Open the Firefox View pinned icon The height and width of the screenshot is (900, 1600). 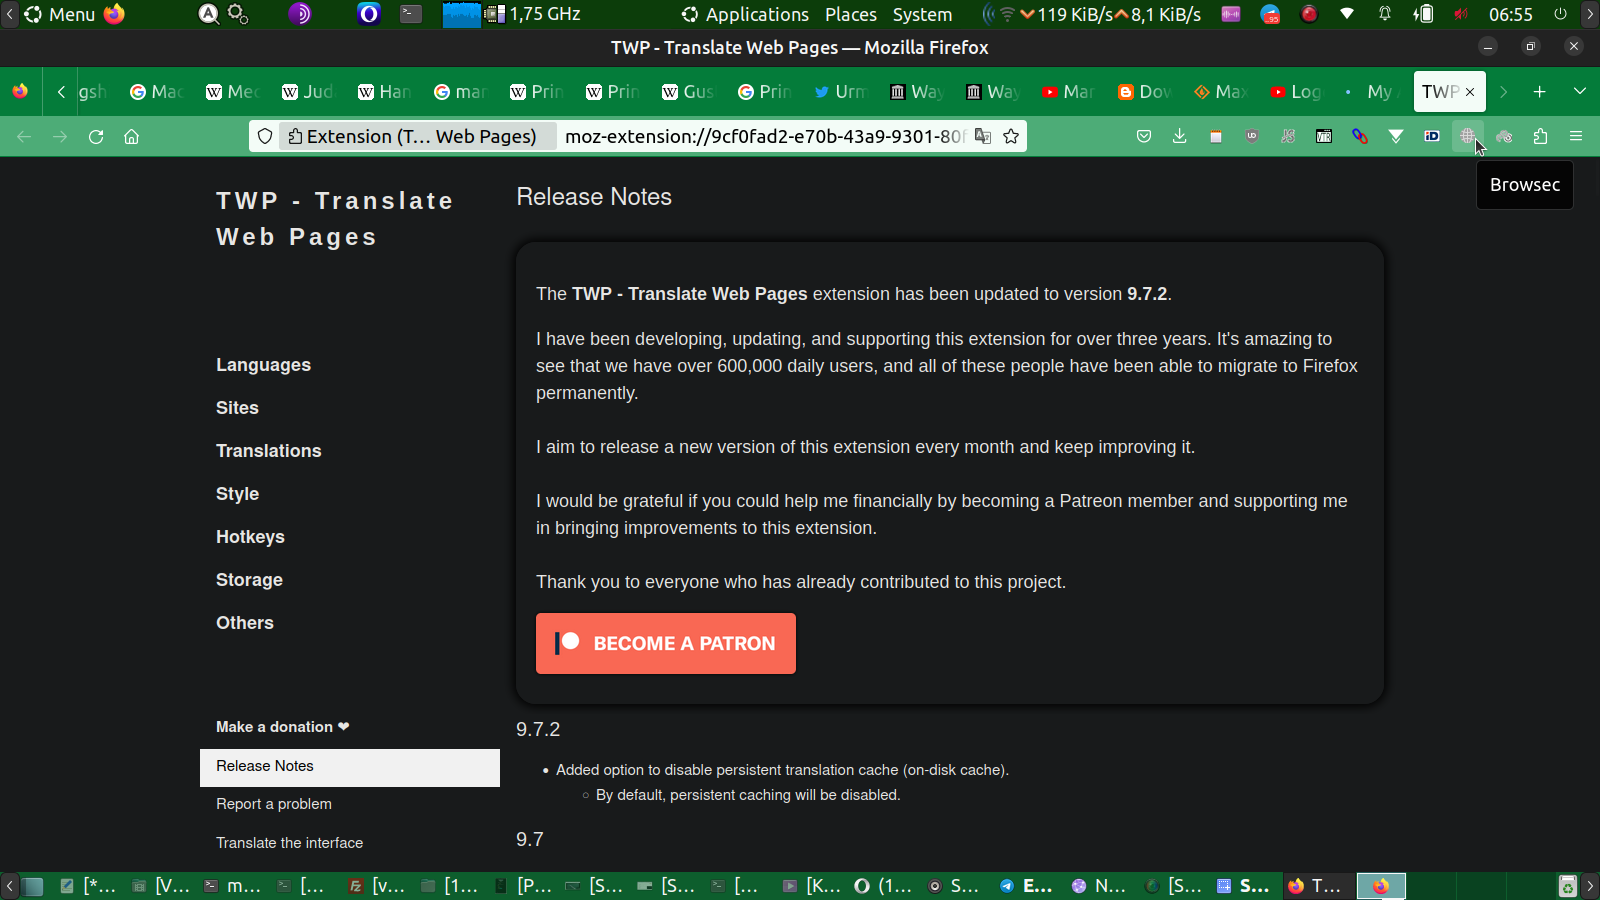point(20,92)
